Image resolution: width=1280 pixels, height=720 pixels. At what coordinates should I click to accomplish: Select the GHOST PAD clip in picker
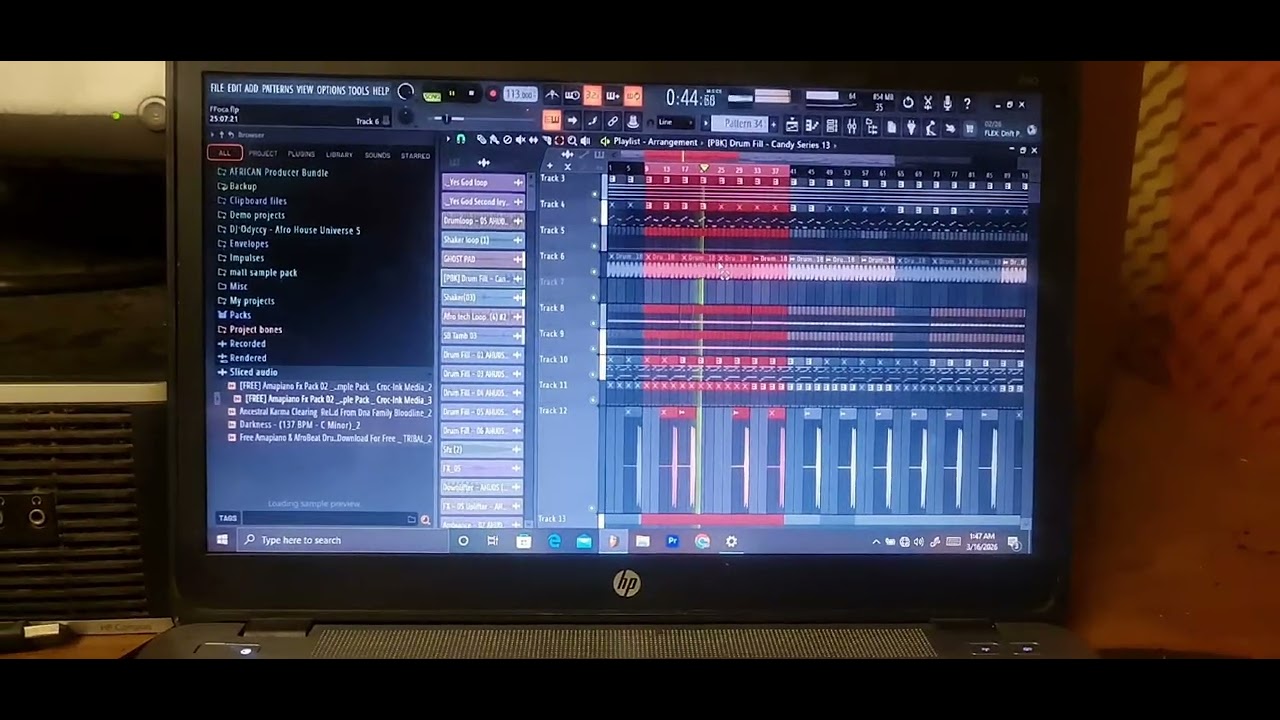483,259
